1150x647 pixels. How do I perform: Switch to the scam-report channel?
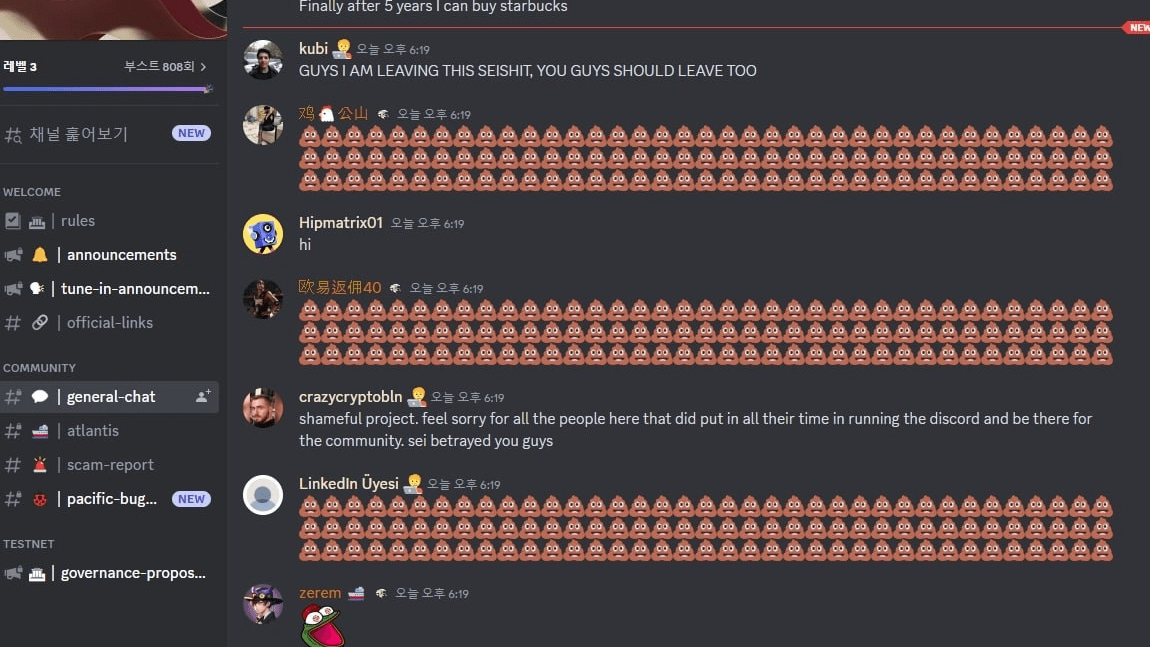coord(110,464)
